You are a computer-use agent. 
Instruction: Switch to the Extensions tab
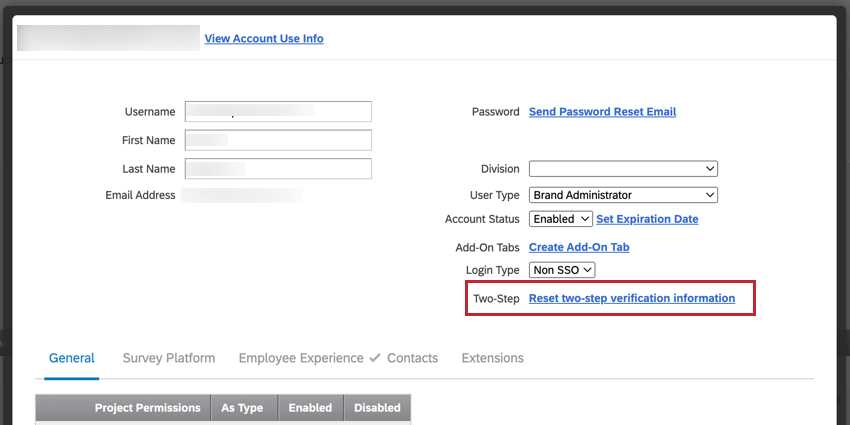[492, 358]
